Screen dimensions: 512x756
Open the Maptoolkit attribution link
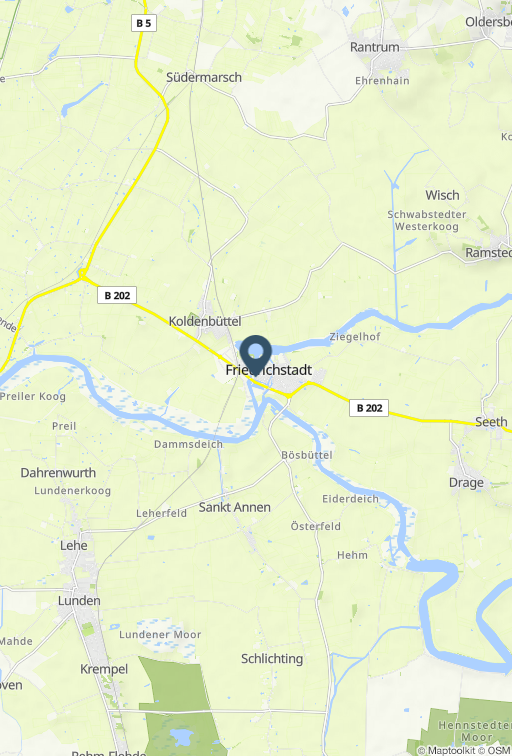click(451, 751)
